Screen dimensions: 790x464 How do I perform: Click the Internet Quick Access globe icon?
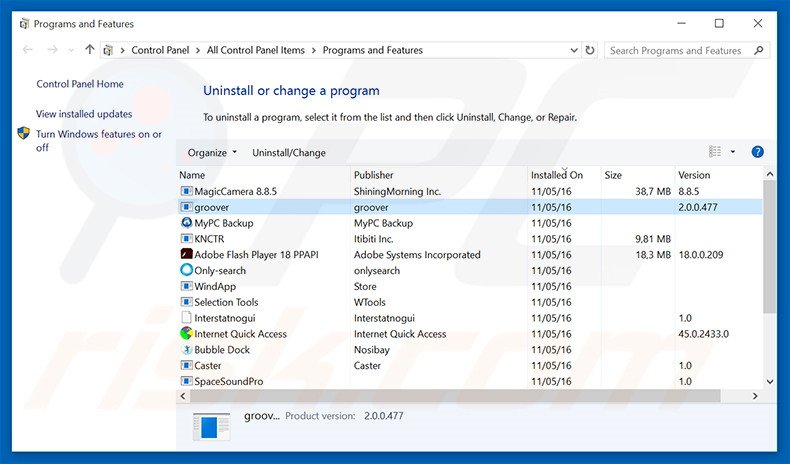click(186, 334)
